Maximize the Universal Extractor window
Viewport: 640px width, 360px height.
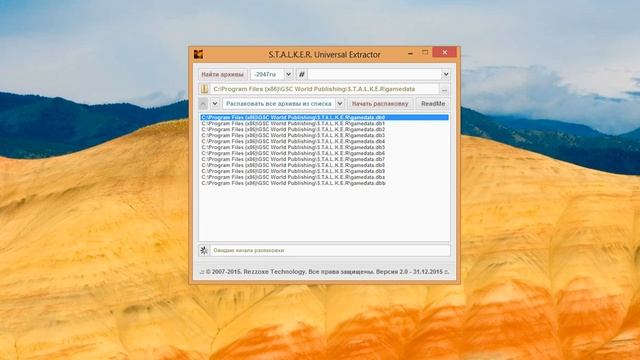[425, 53]
